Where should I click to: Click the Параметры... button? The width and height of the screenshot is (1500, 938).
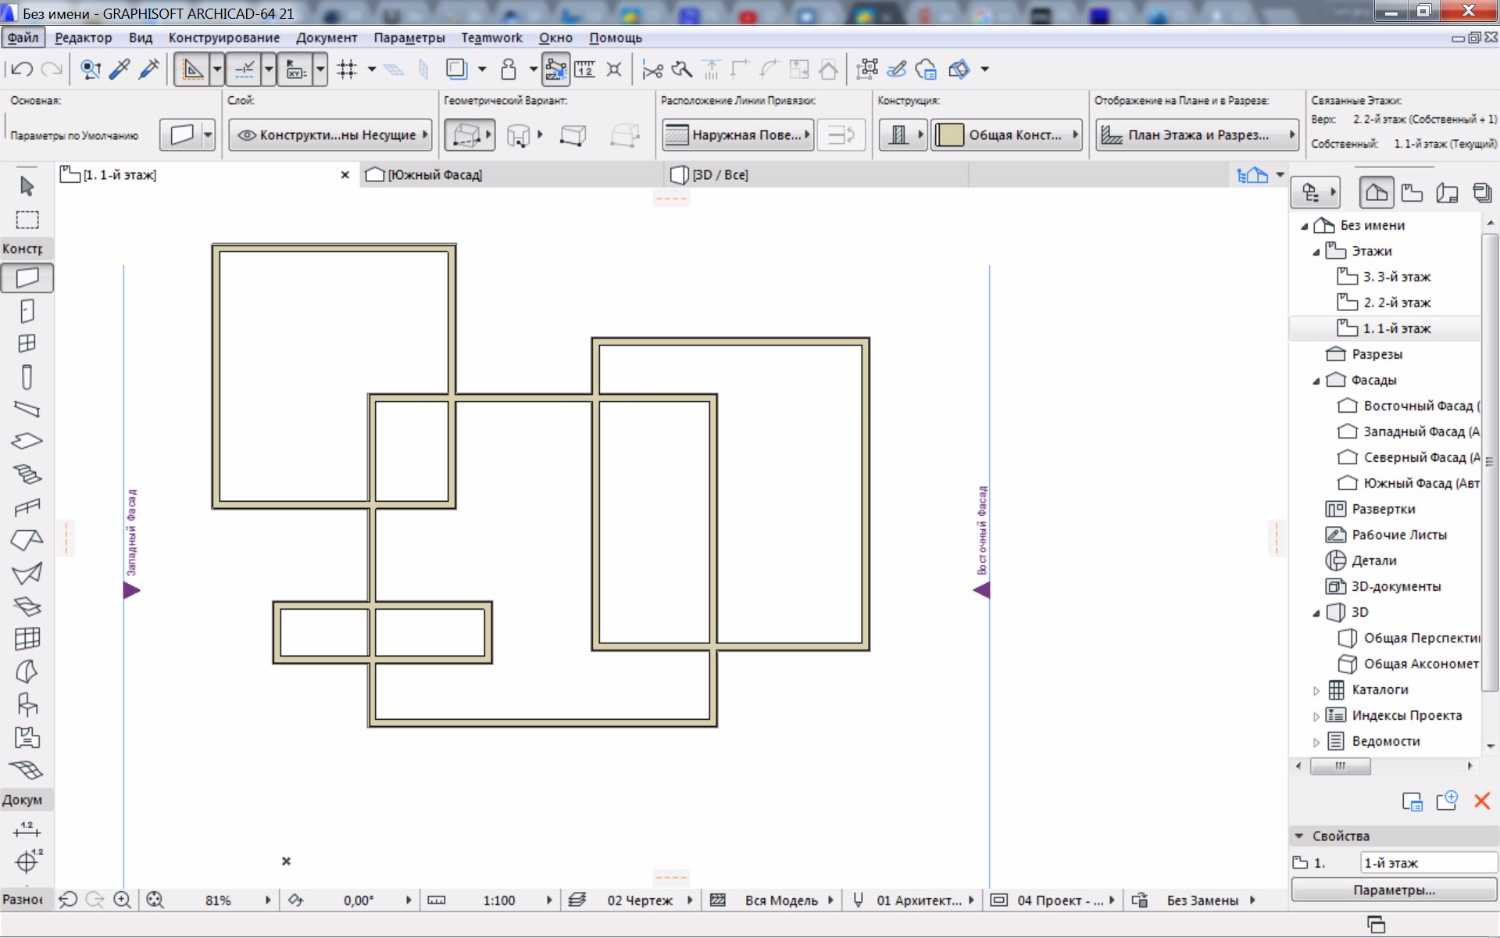click(1393, 889)
